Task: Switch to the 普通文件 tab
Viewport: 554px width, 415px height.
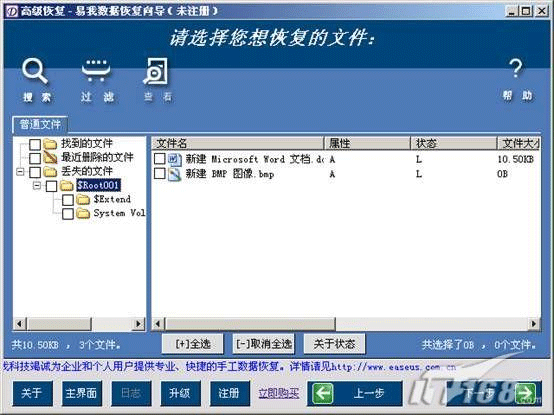Action: point(40,124)
